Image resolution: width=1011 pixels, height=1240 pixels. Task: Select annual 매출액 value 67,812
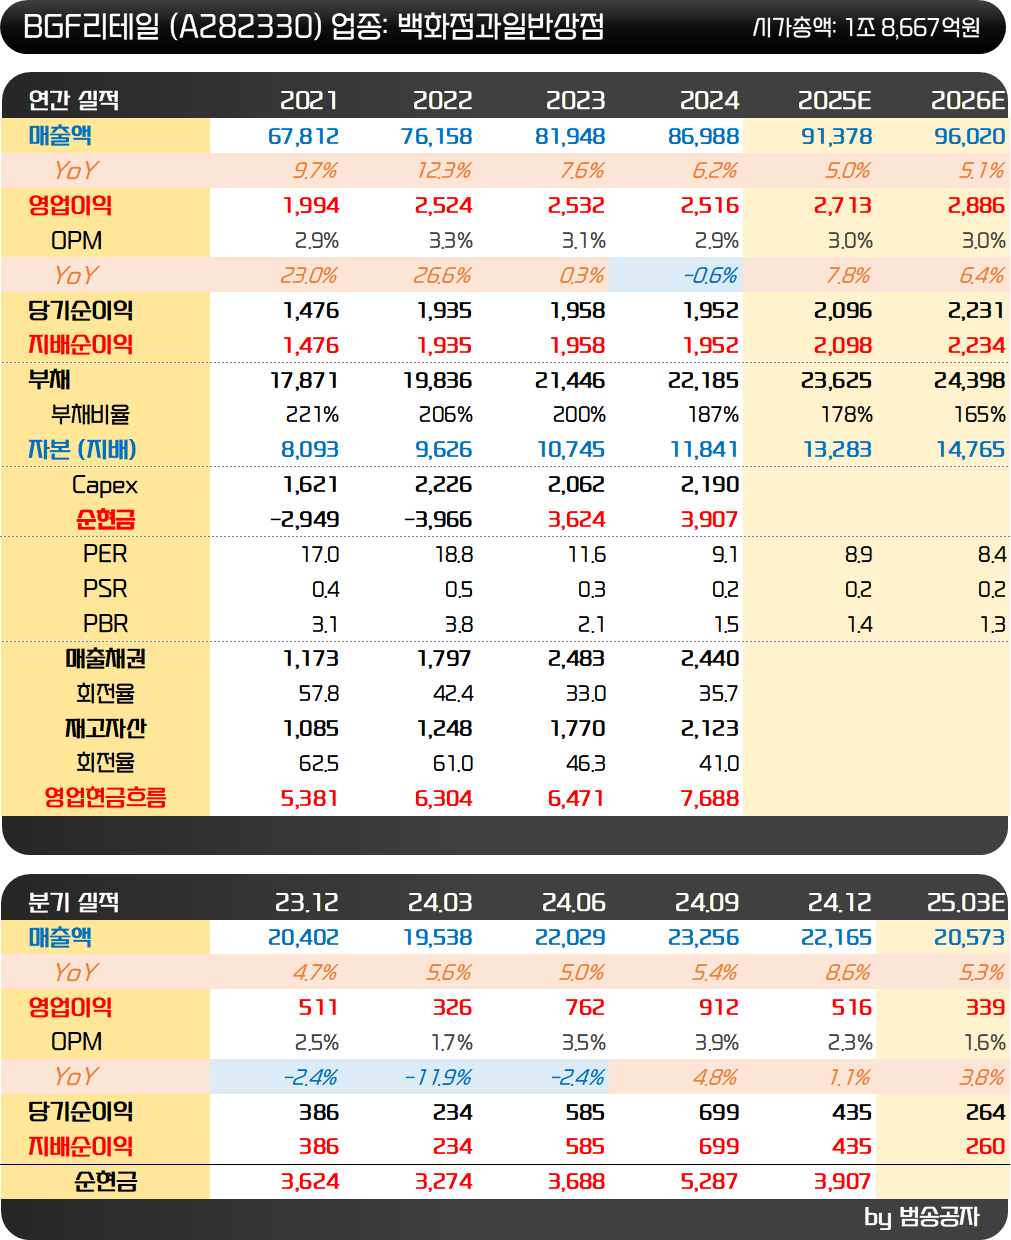point(304,136)
